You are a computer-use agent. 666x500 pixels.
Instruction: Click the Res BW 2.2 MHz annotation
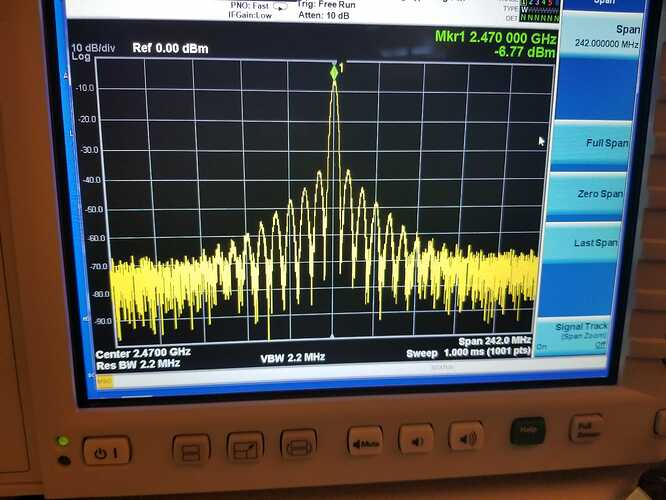pyautogui.click(x=138, y=364)
